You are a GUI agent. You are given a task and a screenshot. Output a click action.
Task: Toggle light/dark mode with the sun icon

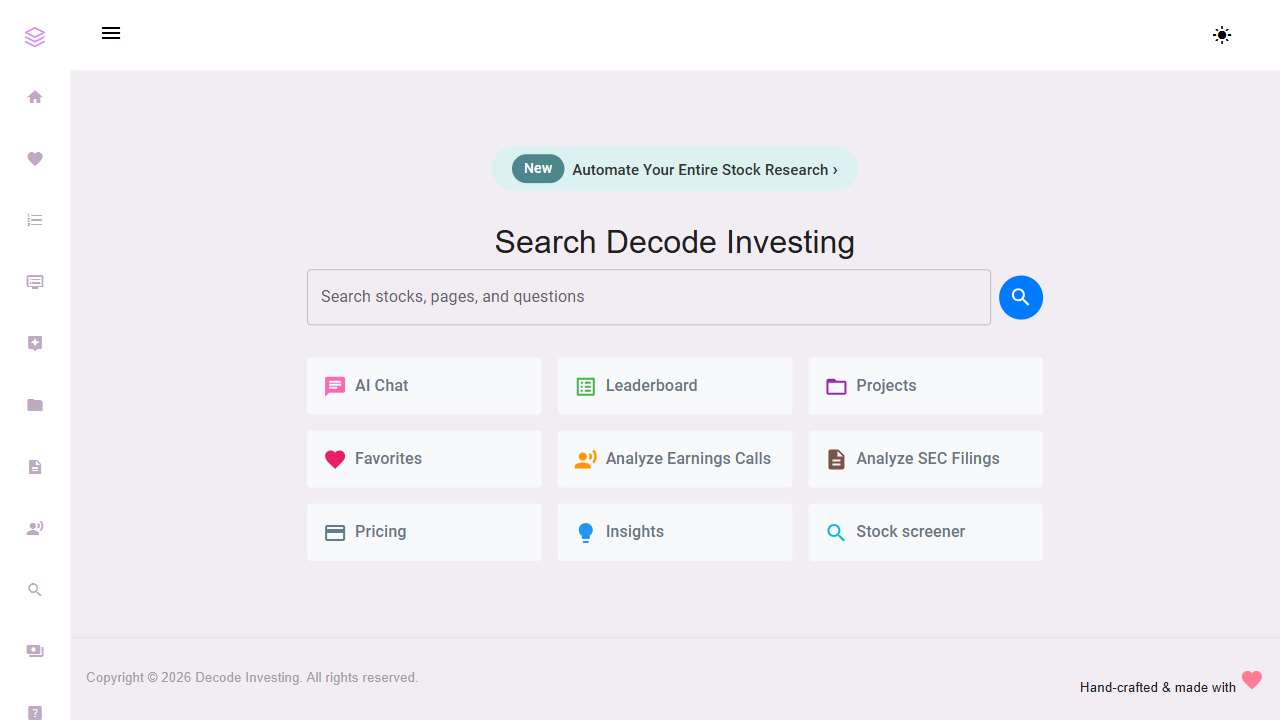click(1222, 35)
